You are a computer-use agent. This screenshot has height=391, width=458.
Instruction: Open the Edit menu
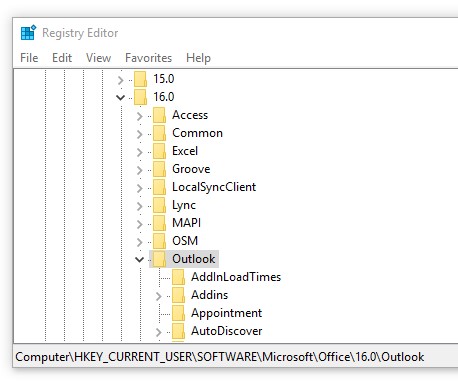point(62,58)
